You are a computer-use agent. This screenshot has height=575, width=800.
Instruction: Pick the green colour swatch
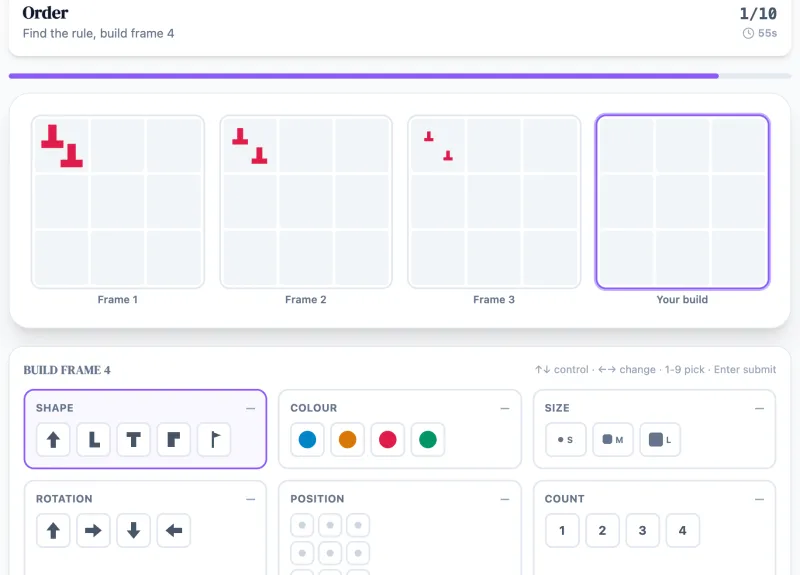(x=428, y=439)
